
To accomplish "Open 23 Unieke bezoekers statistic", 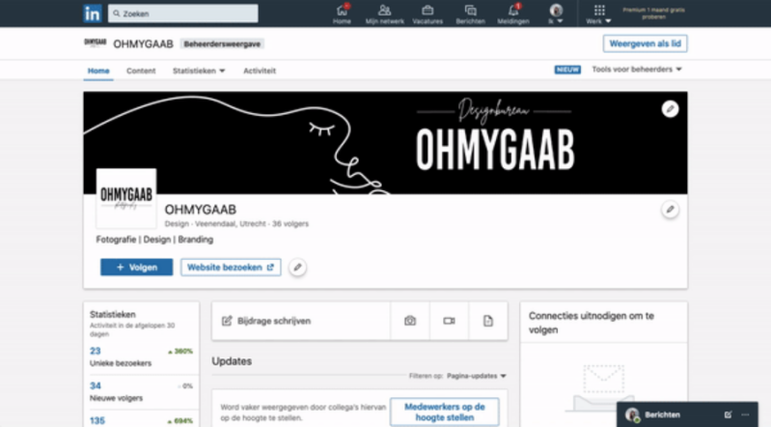I will click(x=141, y=357).
